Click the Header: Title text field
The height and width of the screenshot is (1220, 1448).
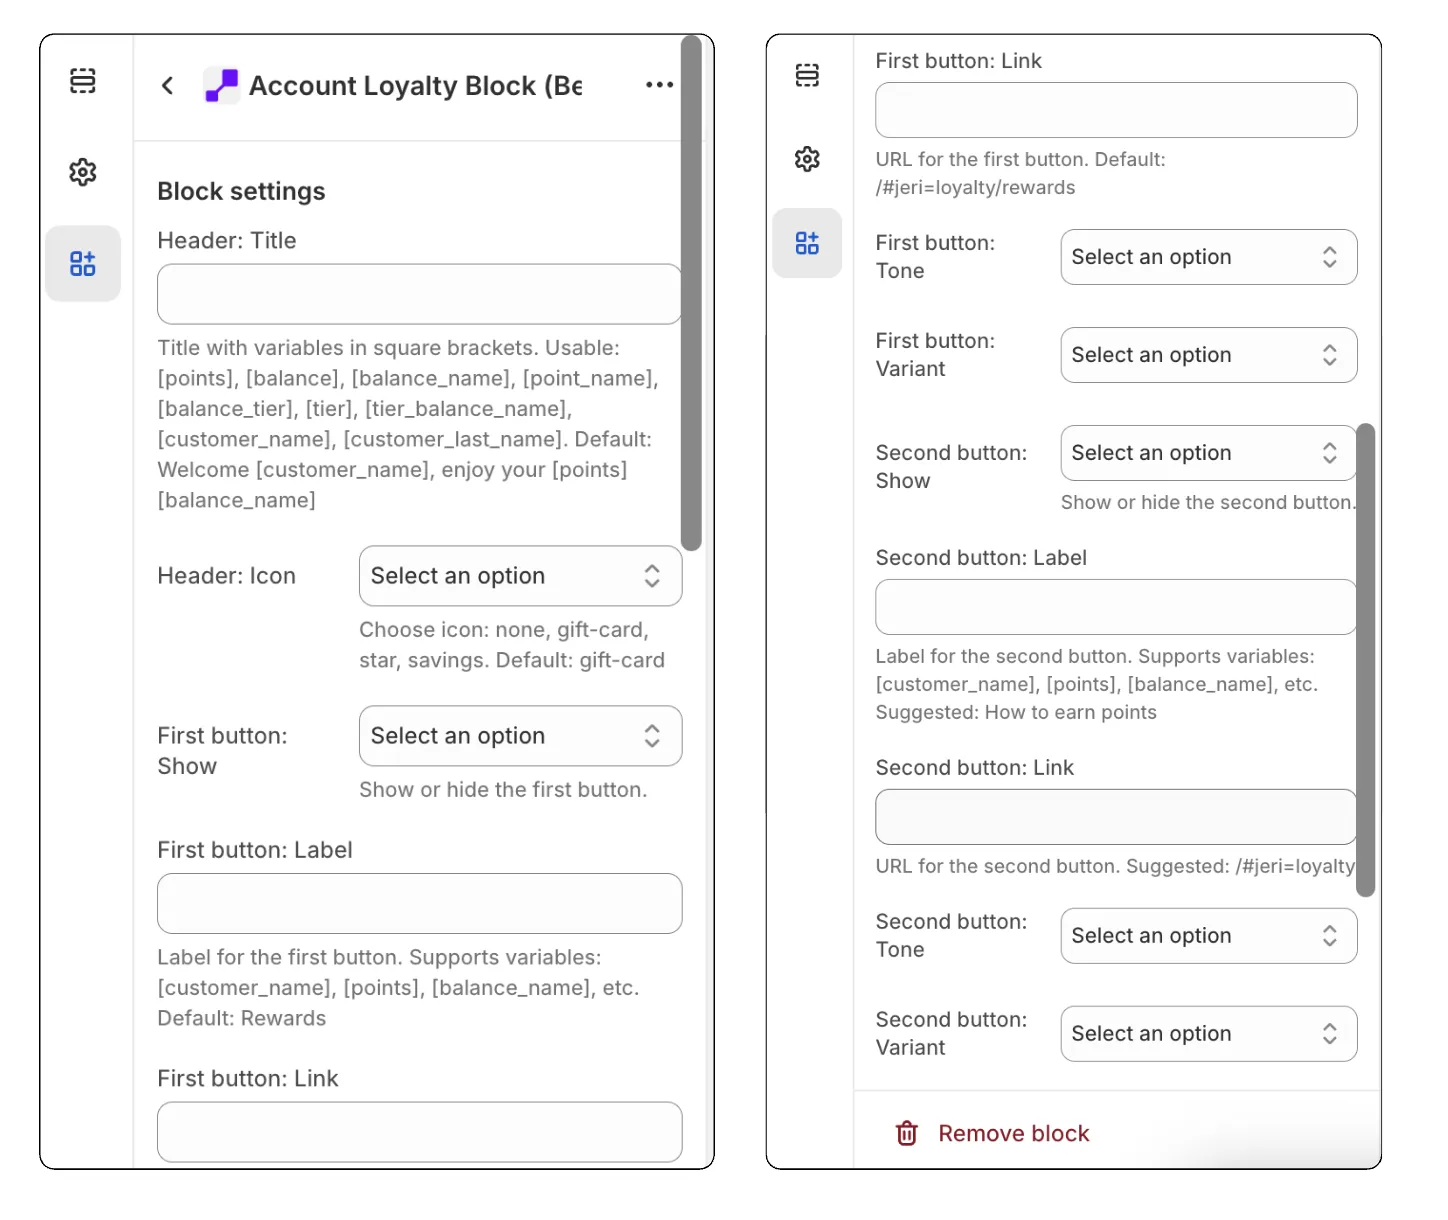[418, 294]
